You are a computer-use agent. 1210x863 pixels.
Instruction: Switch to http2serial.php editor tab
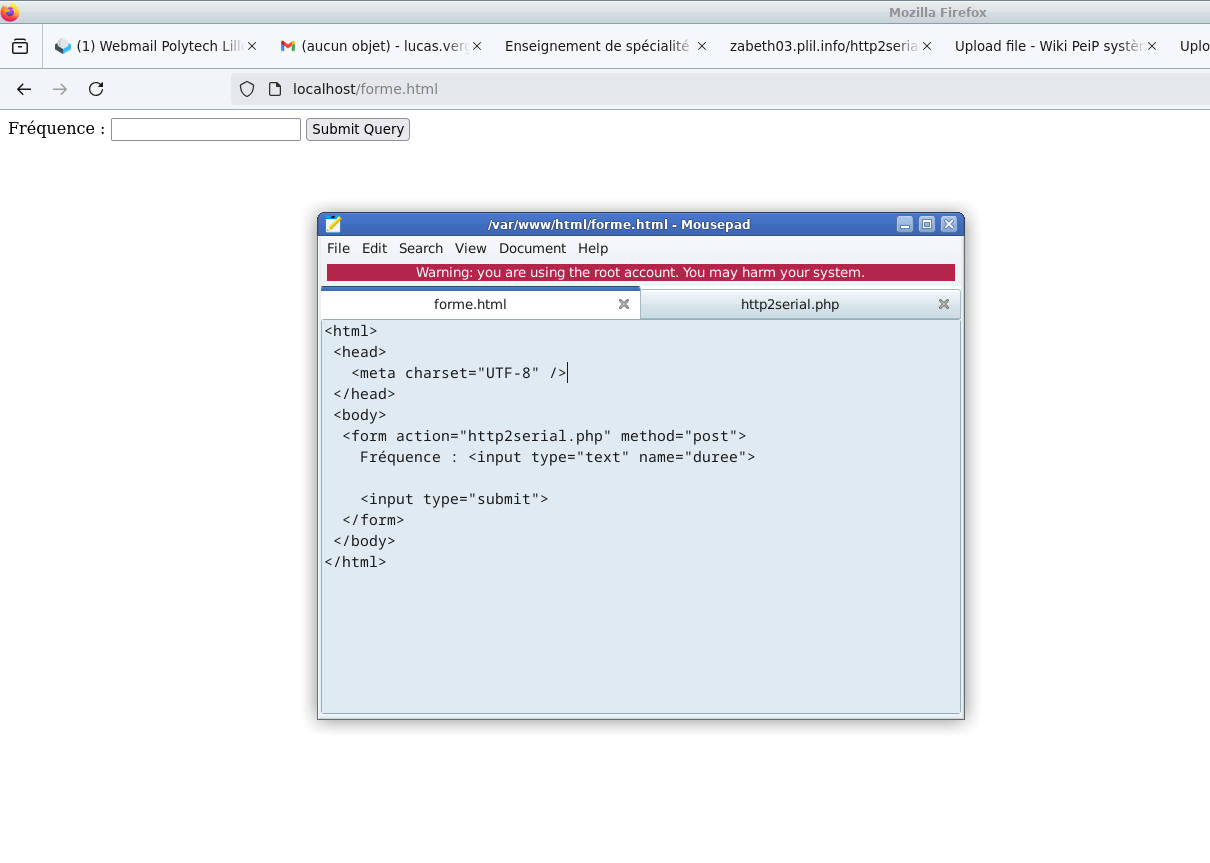tap(789, 304)
